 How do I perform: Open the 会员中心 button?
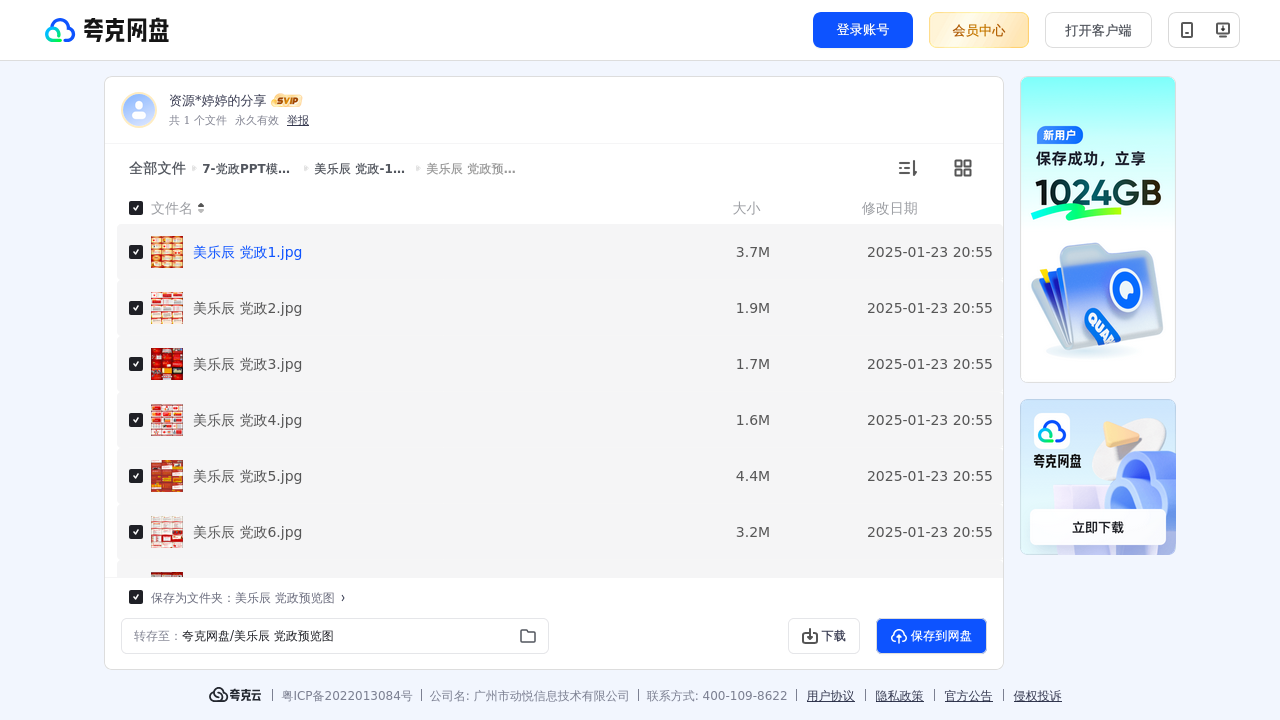coord(979,30)
